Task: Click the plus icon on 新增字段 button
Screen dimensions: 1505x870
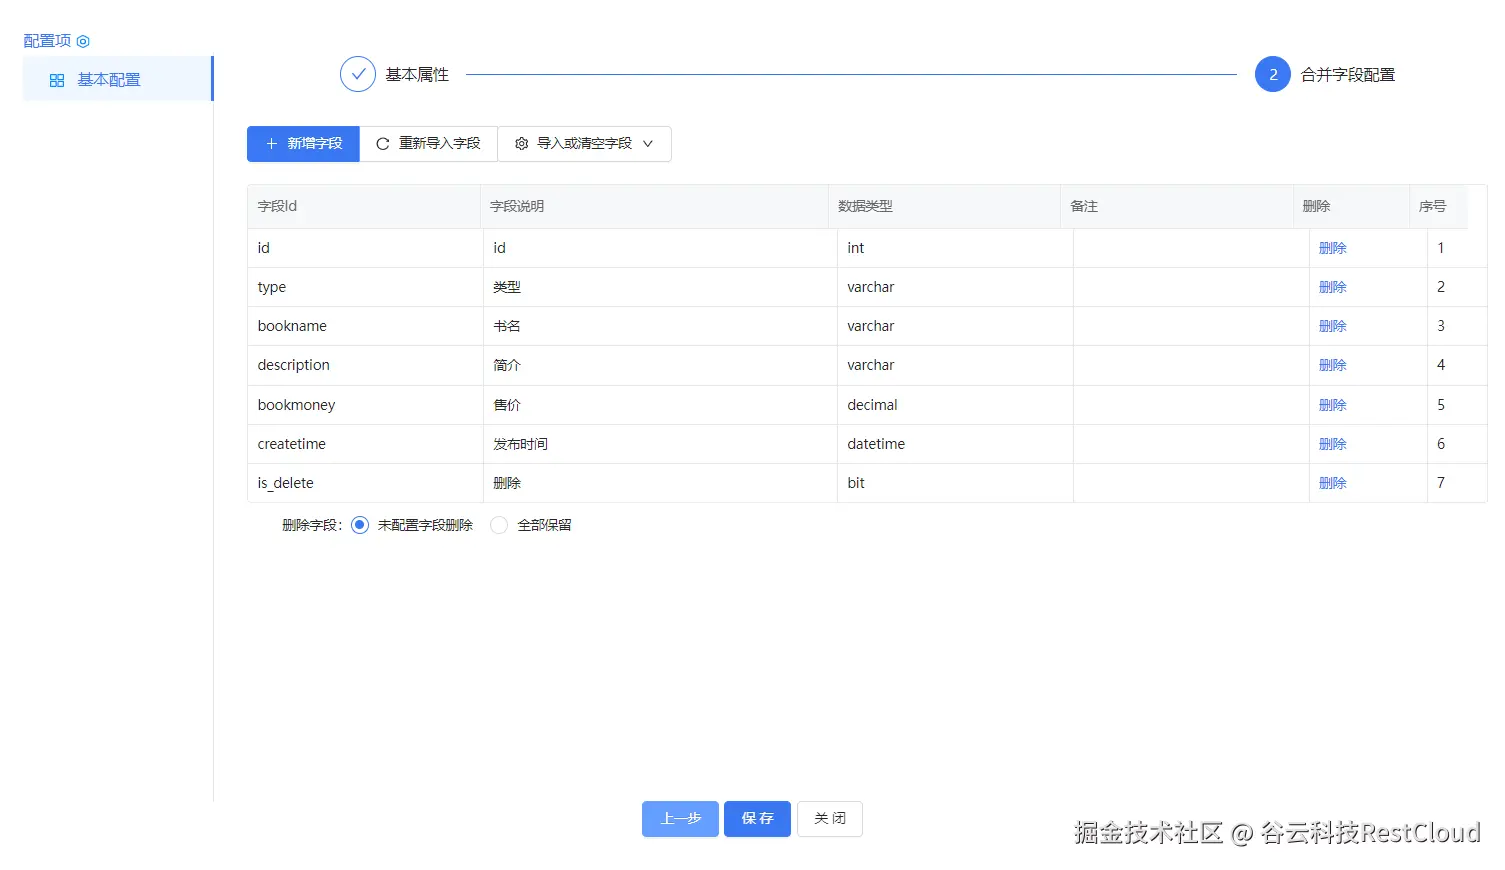Action: (x=271, y=144)
